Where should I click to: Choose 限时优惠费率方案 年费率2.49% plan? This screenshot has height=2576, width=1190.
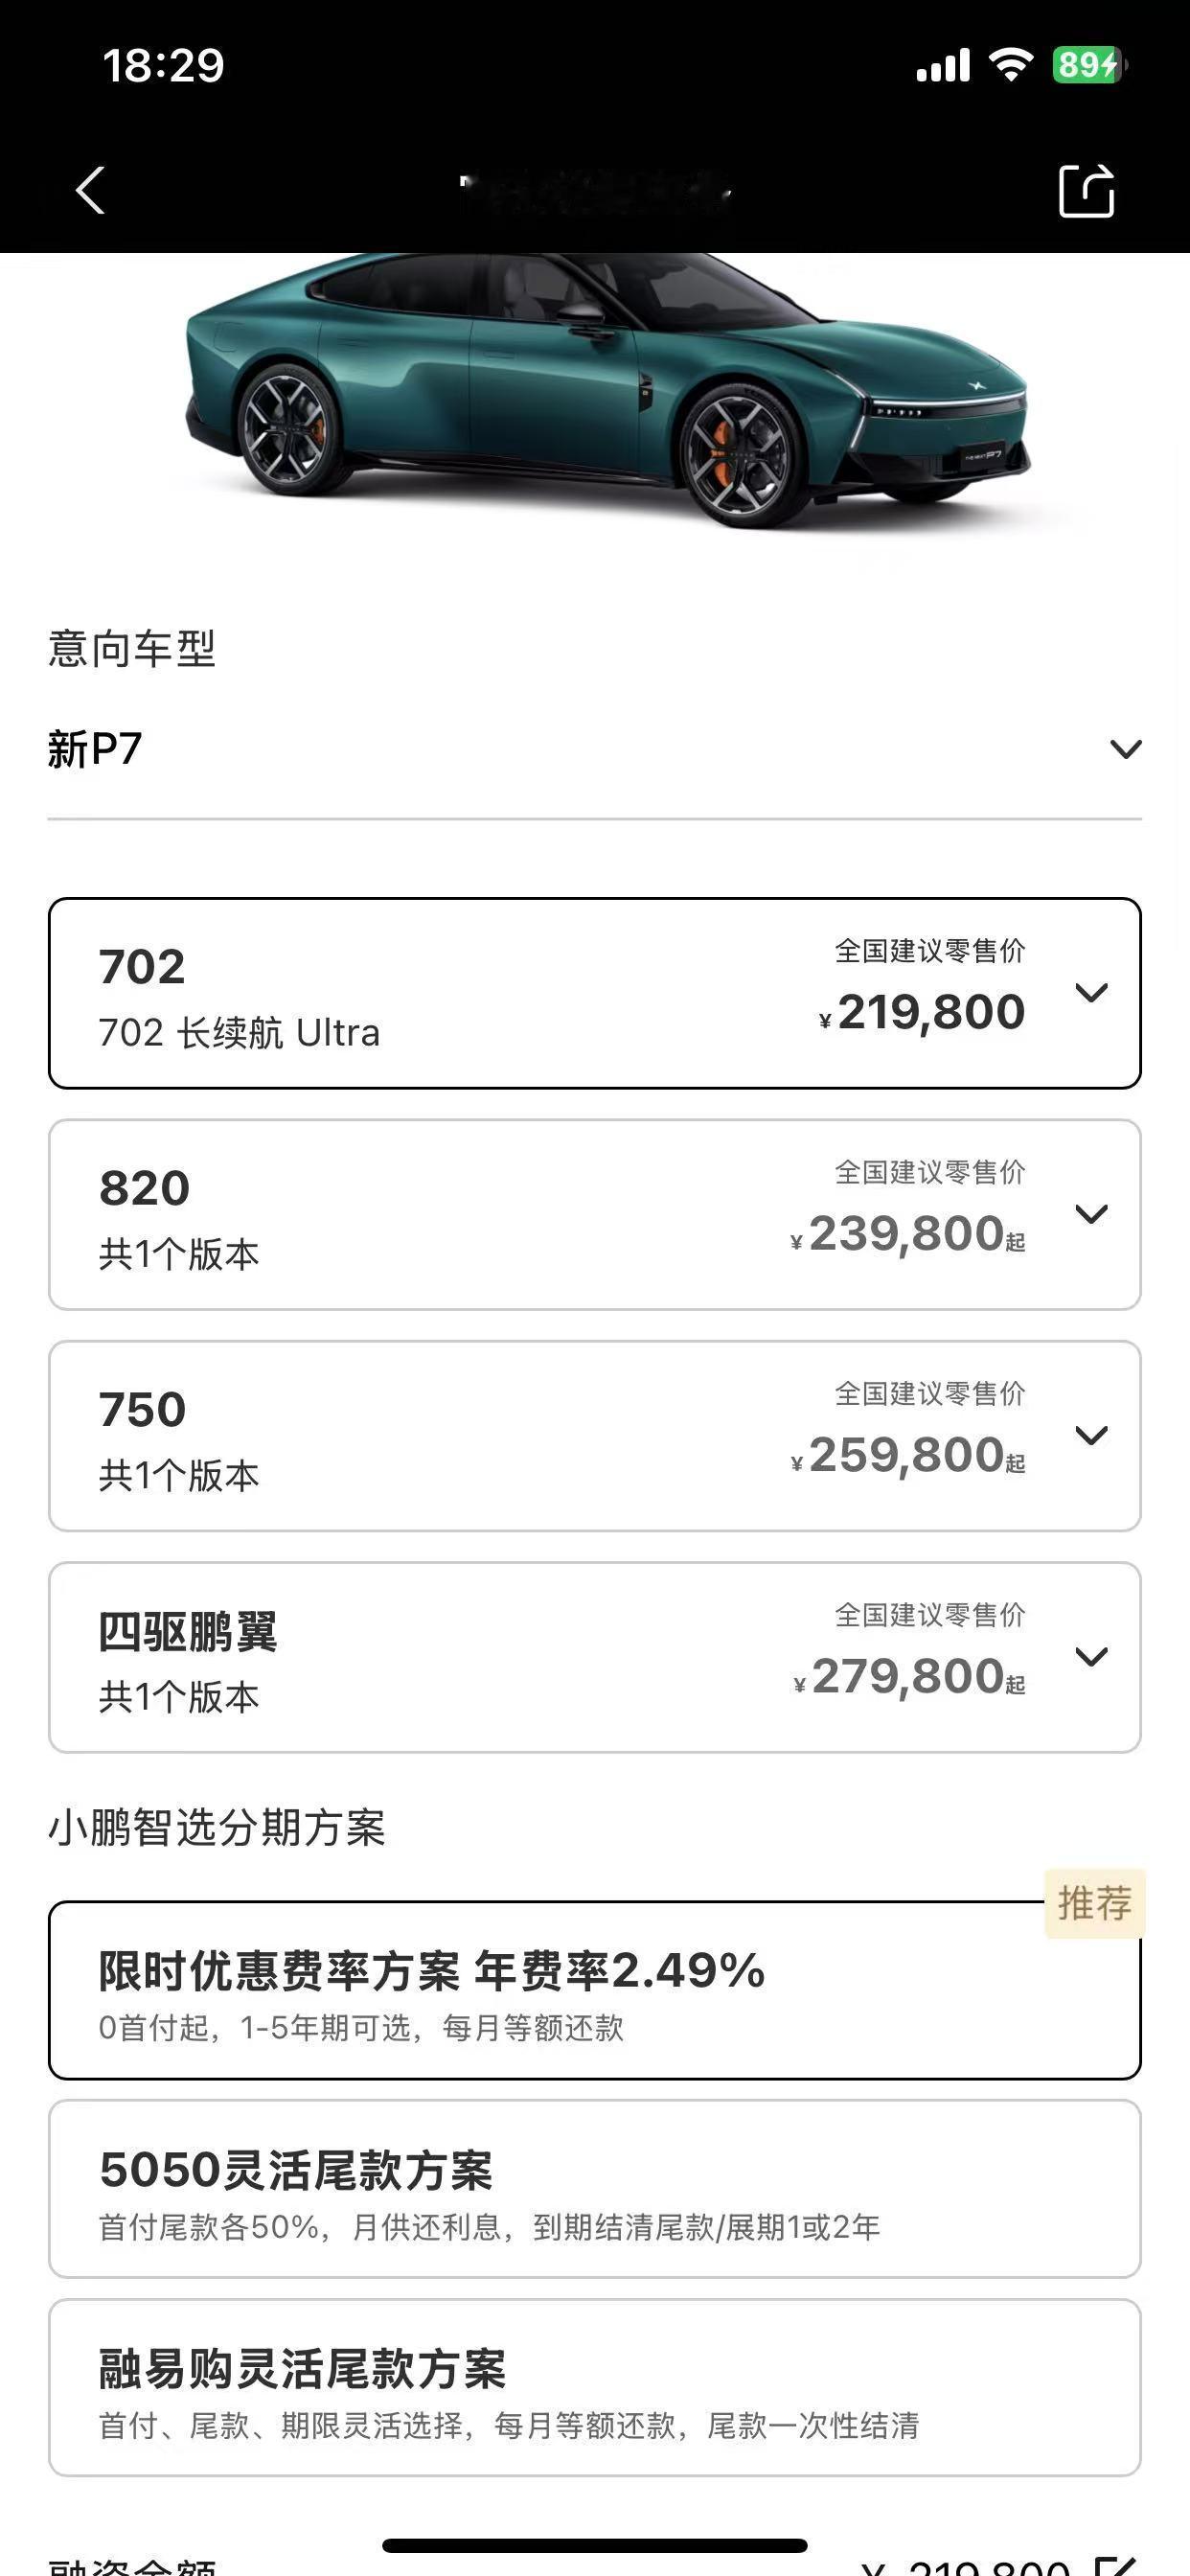(594, 1990)
